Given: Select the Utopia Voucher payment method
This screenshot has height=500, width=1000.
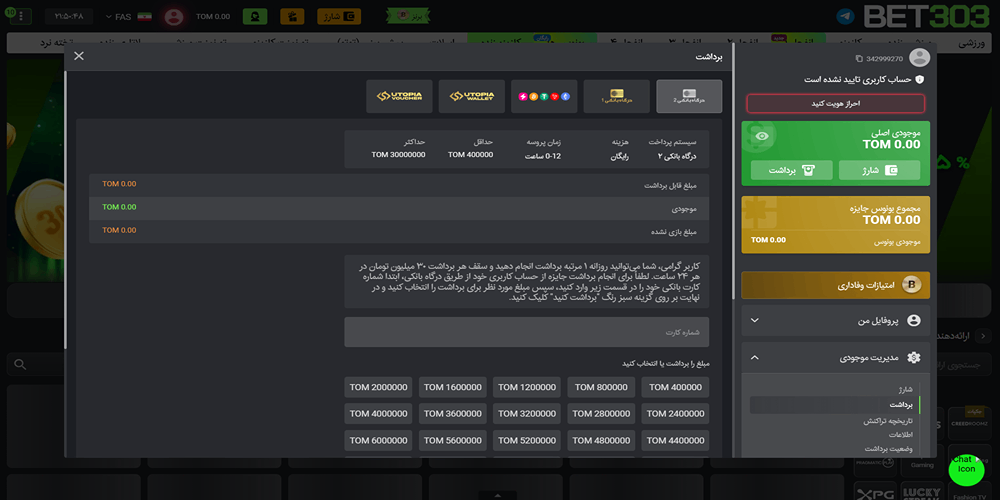Looking at the screenshot, I should pyautogui.click(x=399, y=96).
